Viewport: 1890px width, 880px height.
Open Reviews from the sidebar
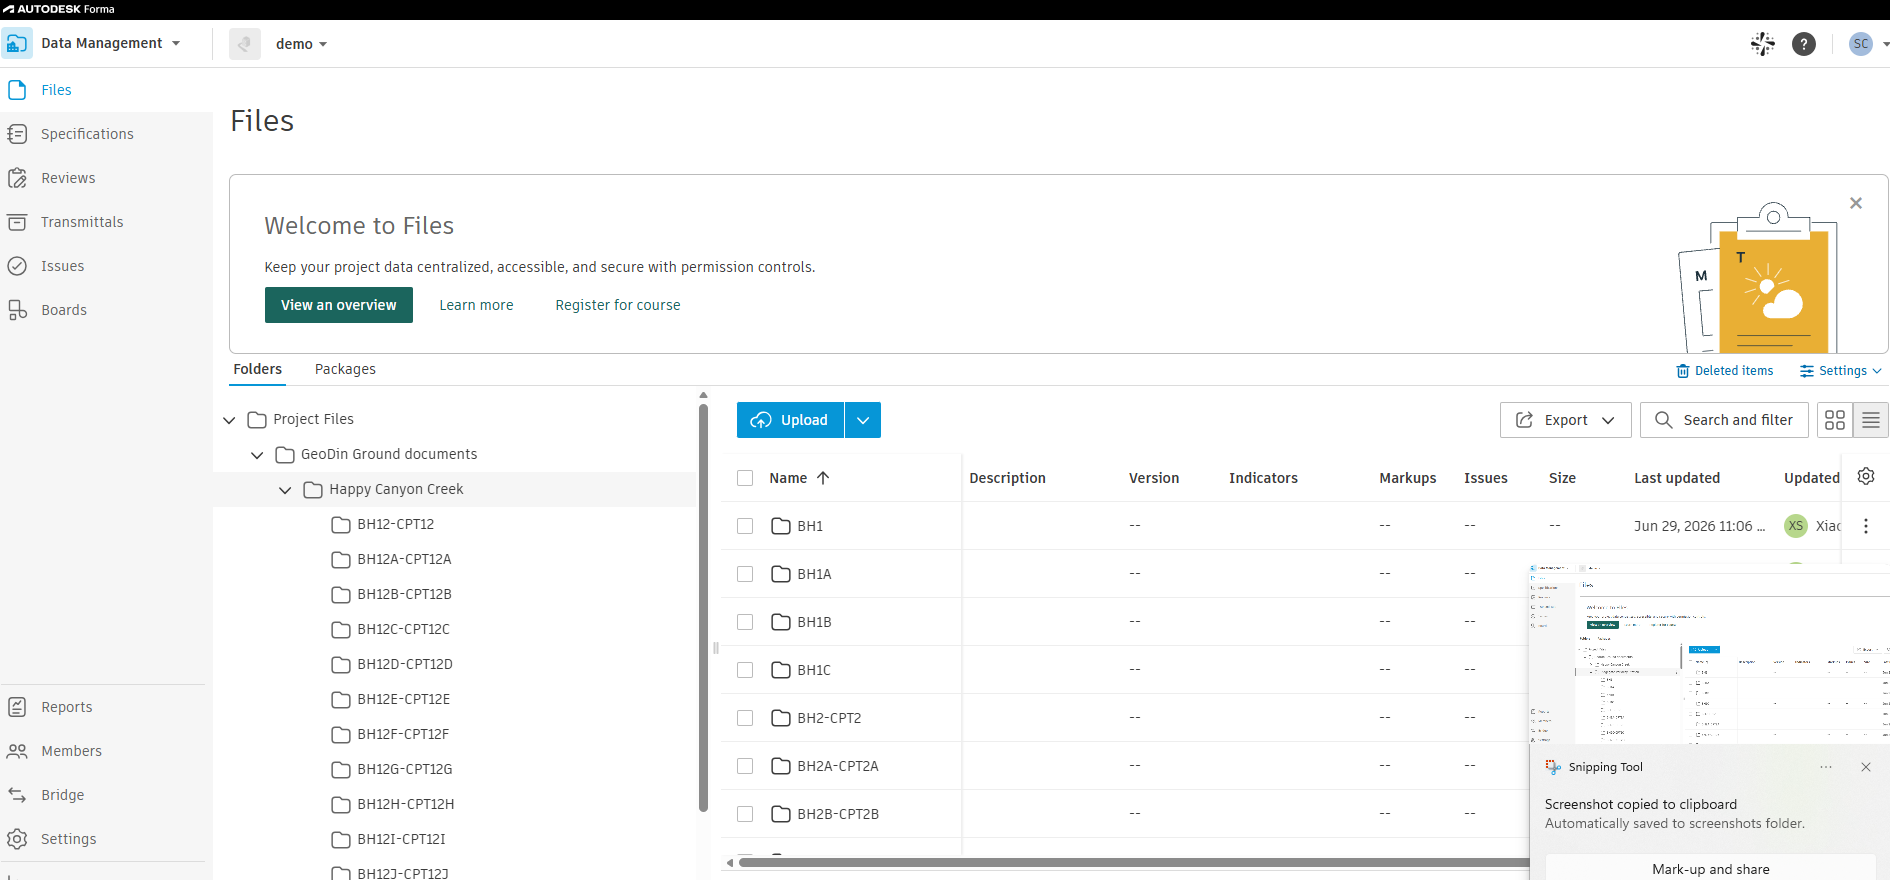pos(68,178)
